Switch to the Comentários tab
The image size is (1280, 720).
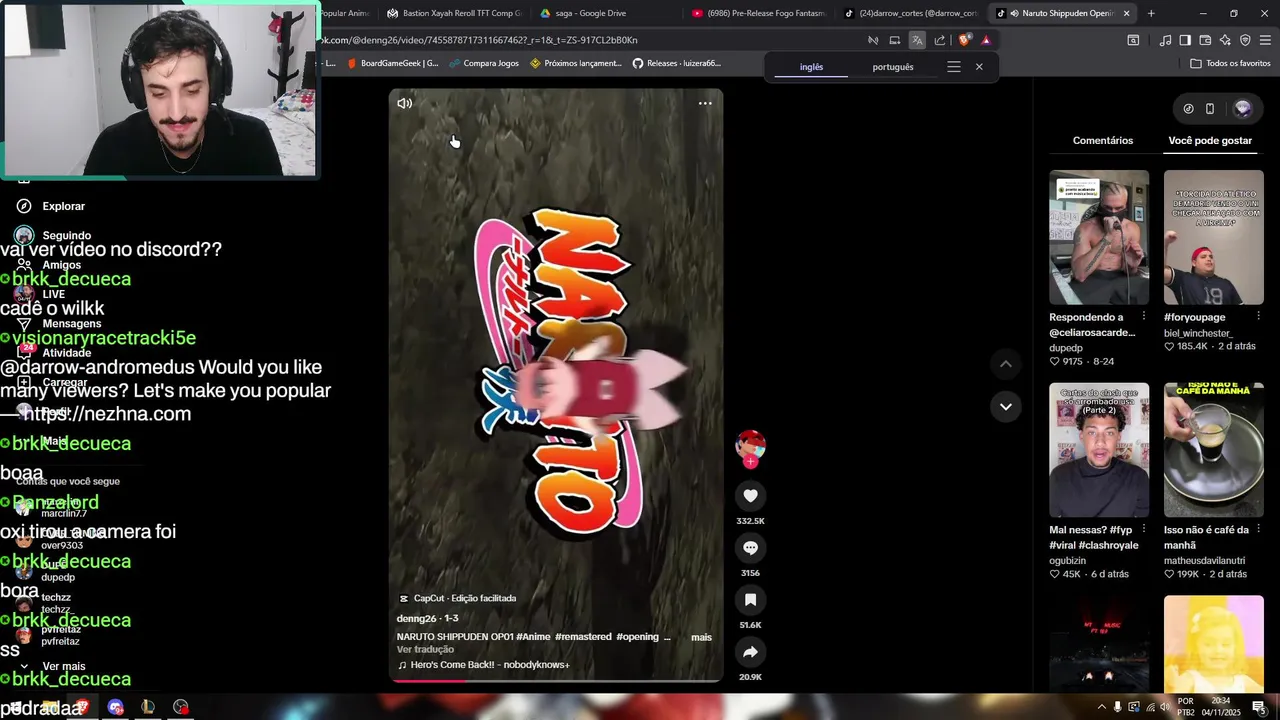1103,140
